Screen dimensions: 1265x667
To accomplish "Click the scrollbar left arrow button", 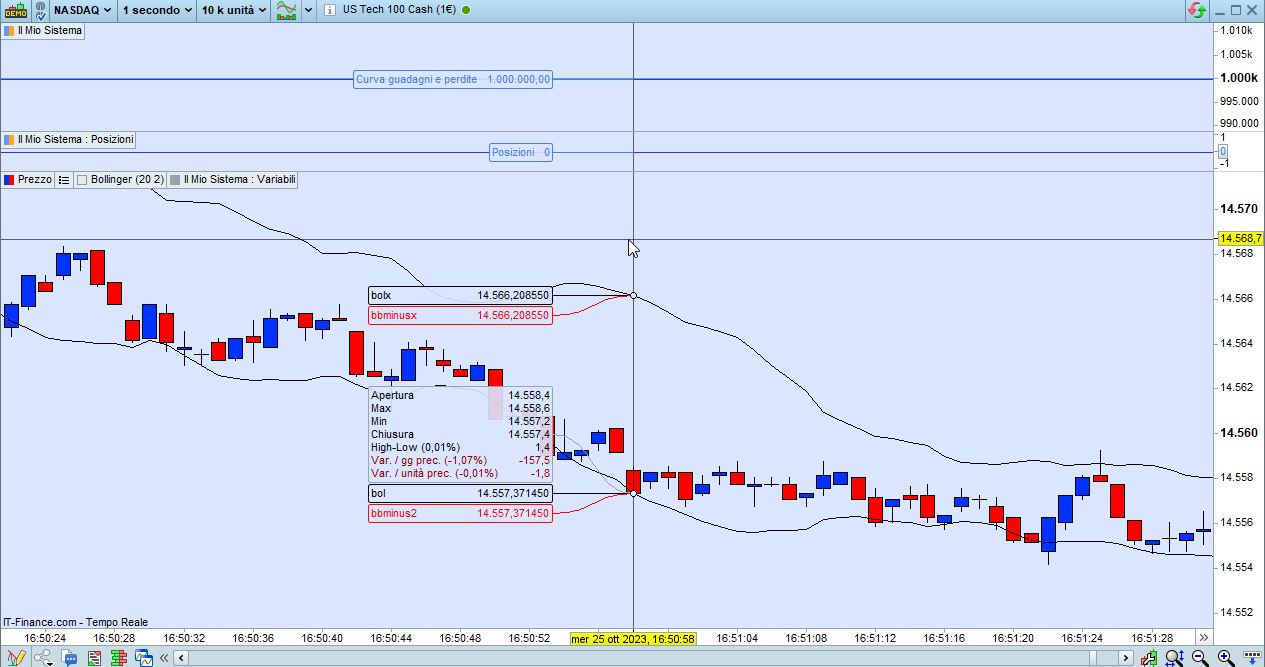I will pyautogui.click(x=181, y=658).
